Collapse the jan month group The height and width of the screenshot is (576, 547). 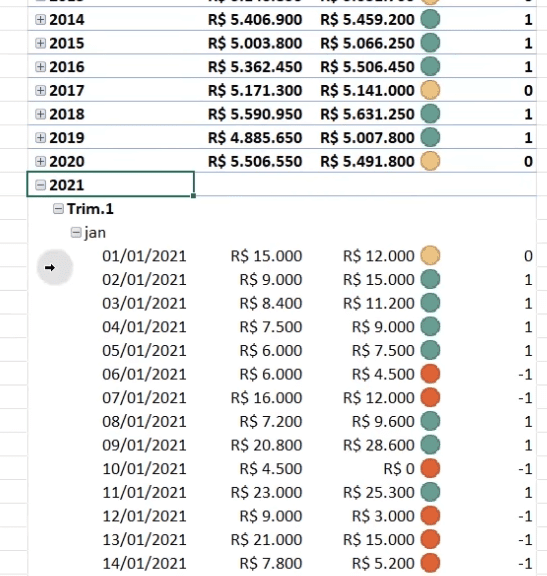tap(76, 233)
